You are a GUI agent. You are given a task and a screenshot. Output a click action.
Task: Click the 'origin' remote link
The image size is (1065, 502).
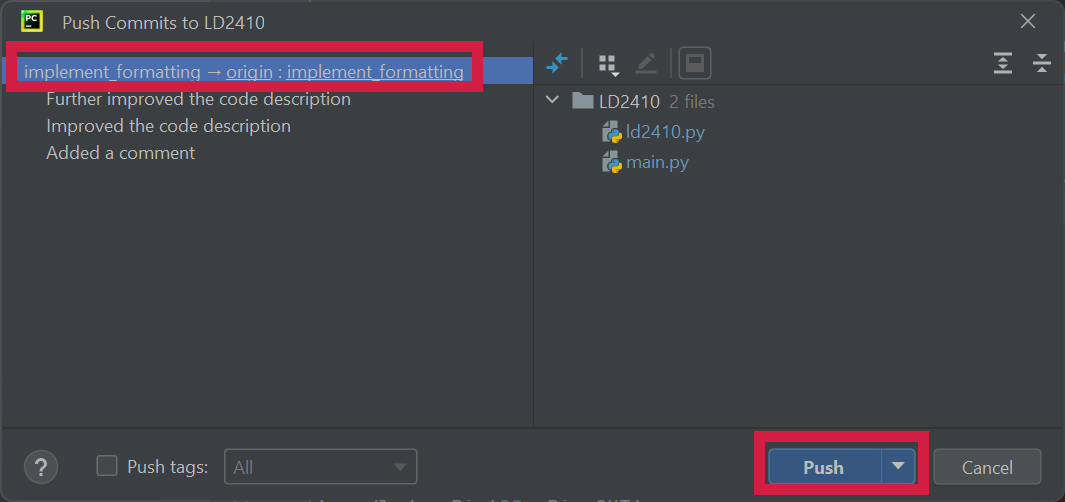coord(249,72)
